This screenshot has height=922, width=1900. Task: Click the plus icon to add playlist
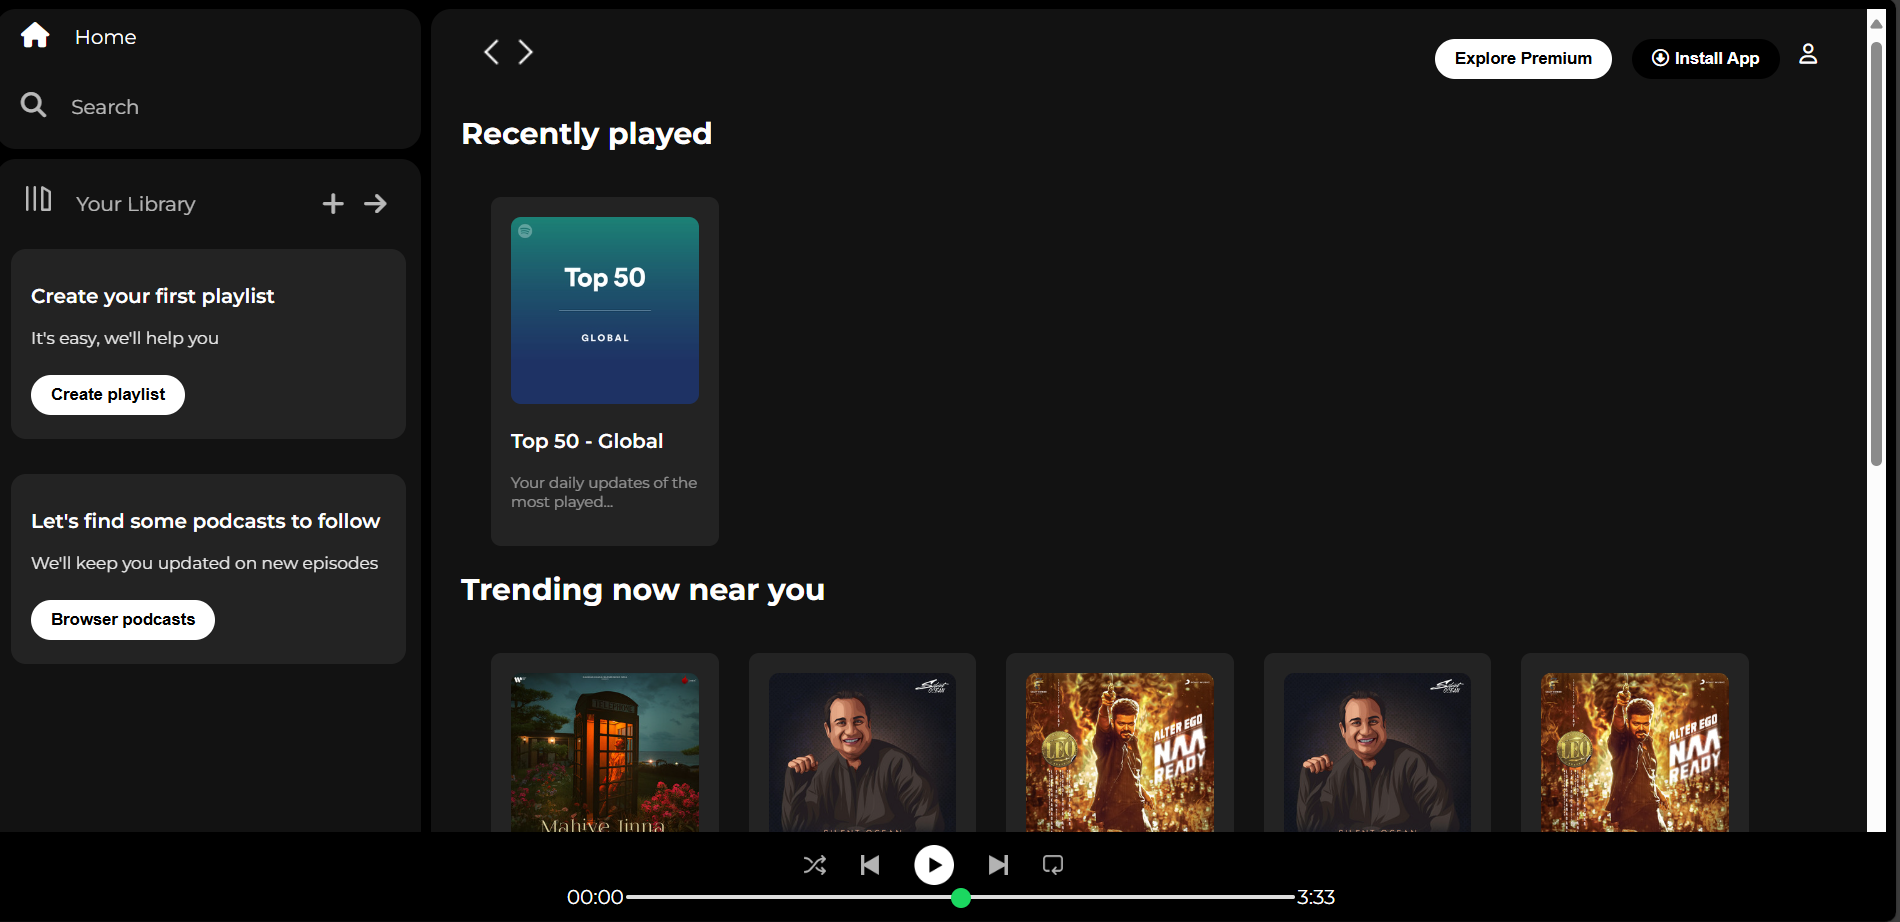pyautogui.click(x=333, y=204)
